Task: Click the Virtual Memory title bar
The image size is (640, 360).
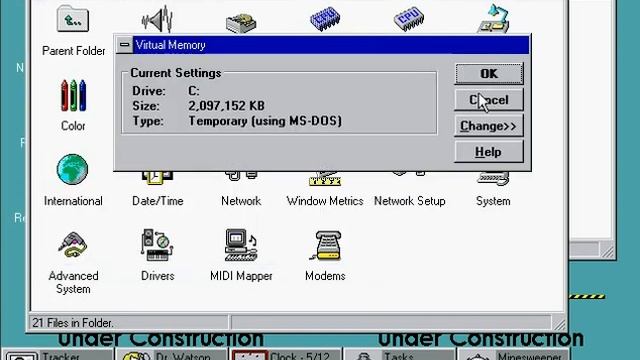Action: click(x=331, y=45)
